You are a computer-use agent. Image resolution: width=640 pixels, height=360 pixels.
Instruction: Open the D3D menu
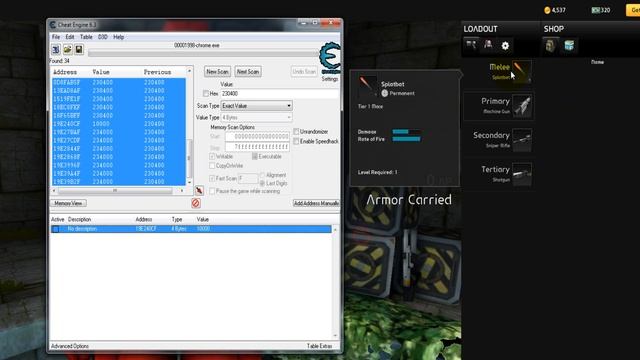(103, 37)
